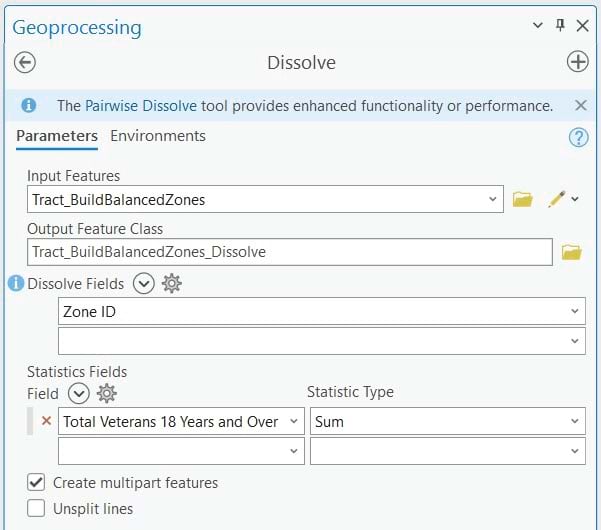Click info icon beside Dissolve Fields label

click(x=16, y=284)
